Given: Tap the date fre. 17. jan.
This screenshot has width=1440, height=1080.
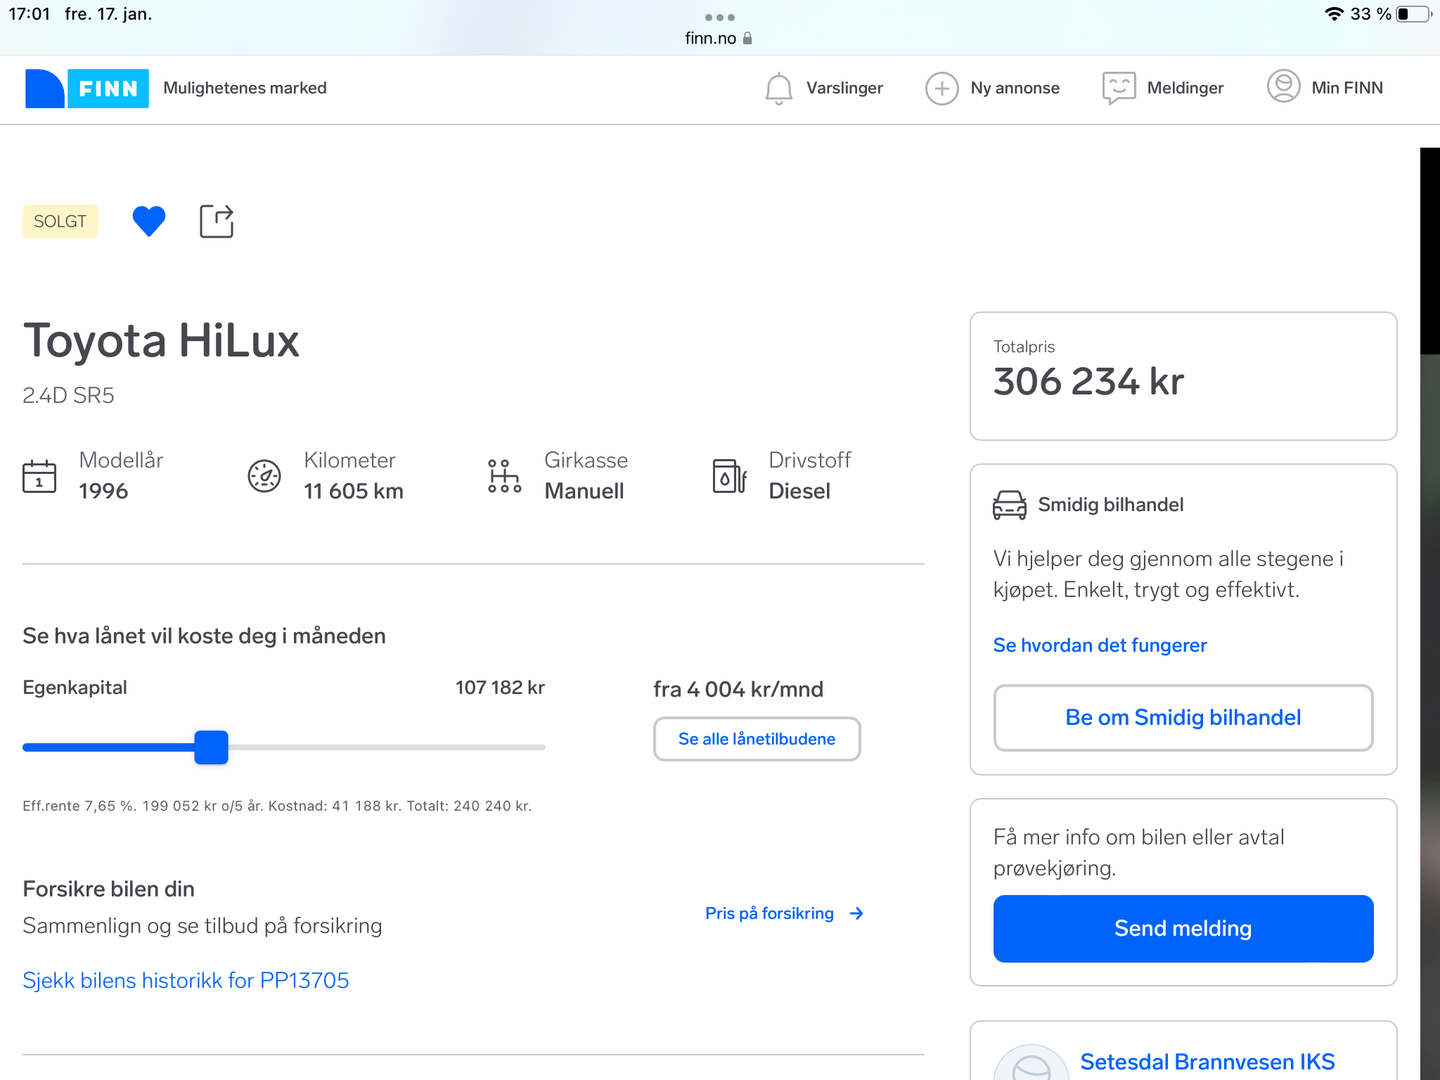Looking at the screenshot, I should pyautogui.click(x=108, y=14).
